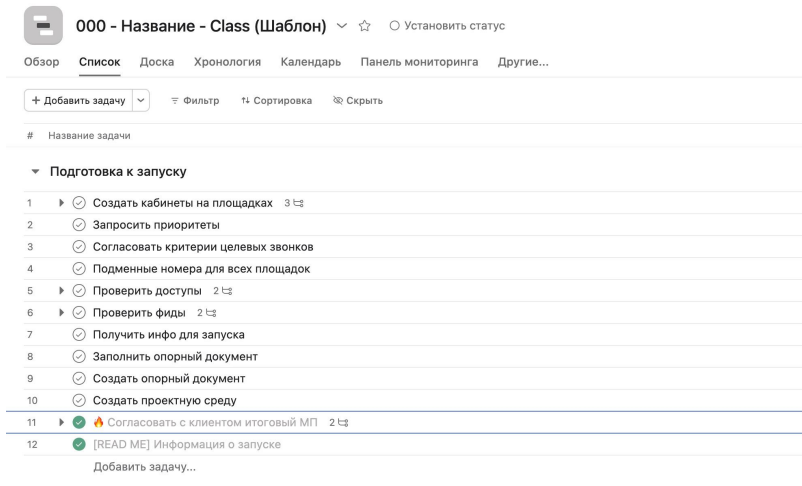Click the Добавить задачу... inline row
Viewport: 802px width, 486px height.
pos(144,467)
